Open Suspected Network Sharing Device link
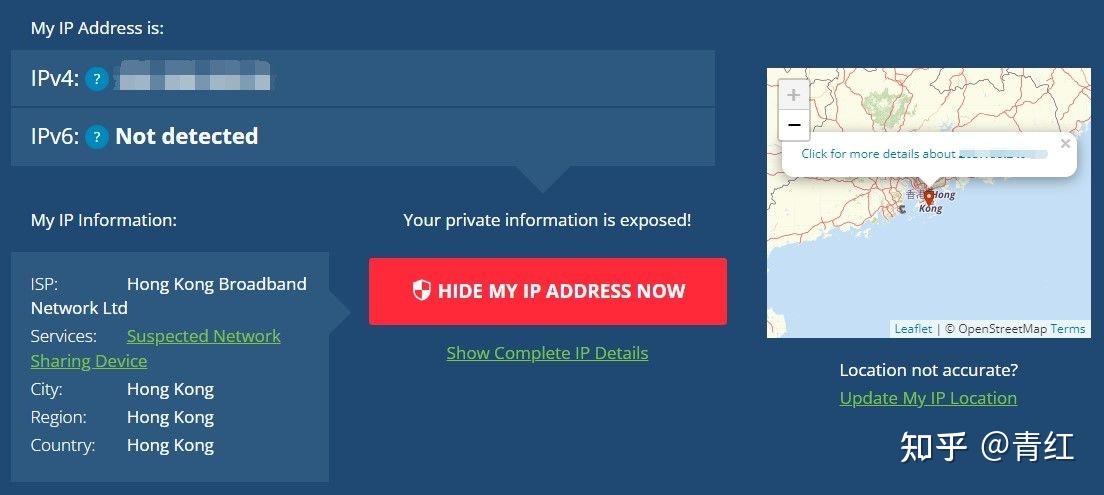Screen dimensions: 1104x495 [156, 349]
